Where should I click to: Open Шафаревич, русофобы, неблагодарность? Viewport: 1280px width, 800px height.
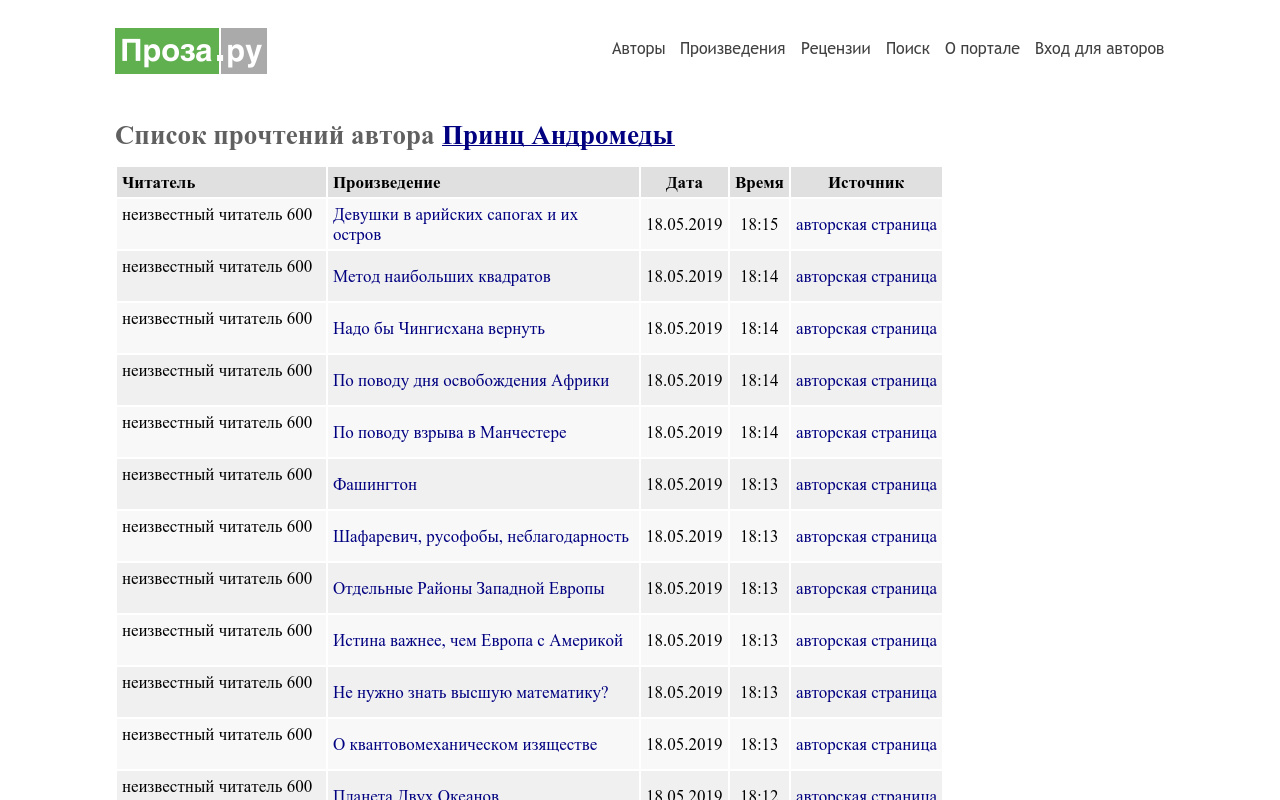[481, 536]
